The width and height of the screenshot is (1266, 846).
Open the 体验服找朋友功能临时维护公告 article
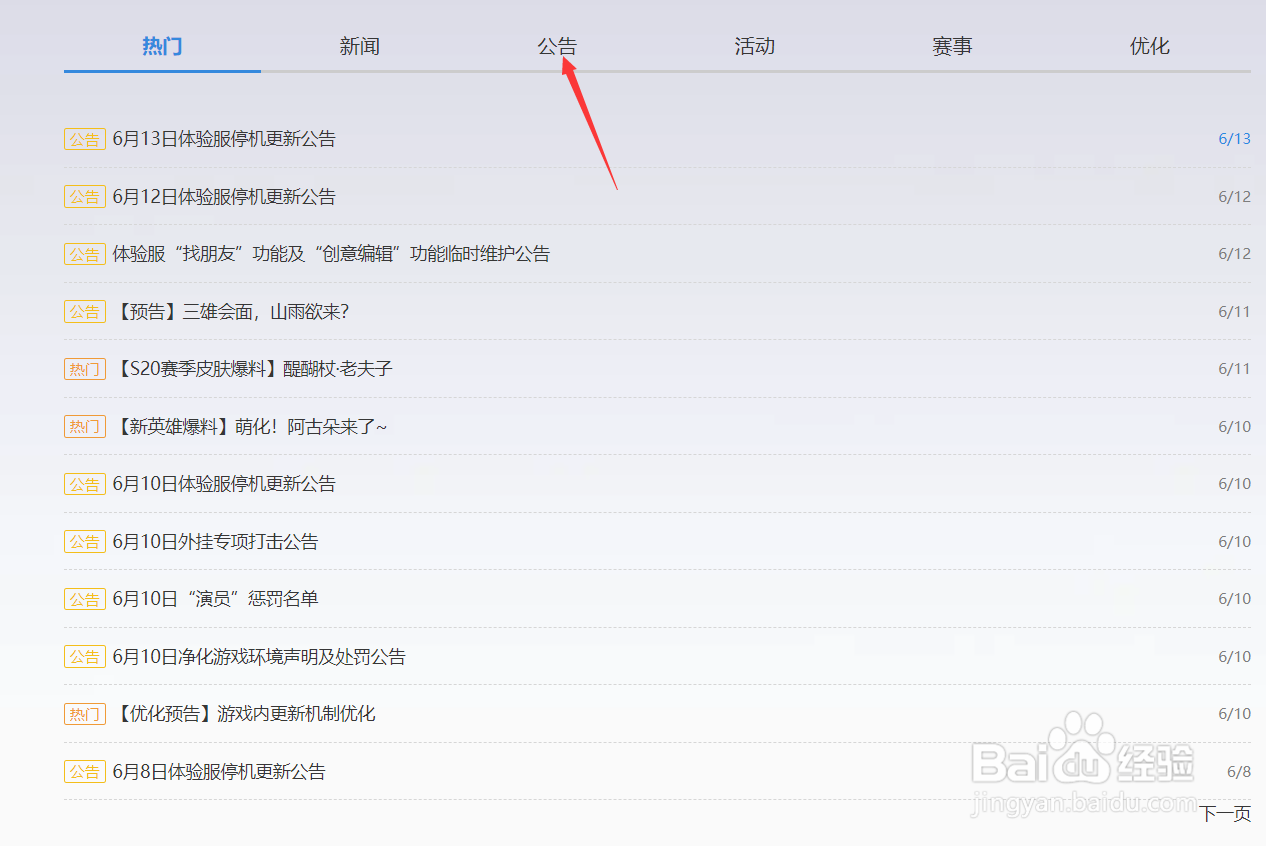tap(330, 254)
